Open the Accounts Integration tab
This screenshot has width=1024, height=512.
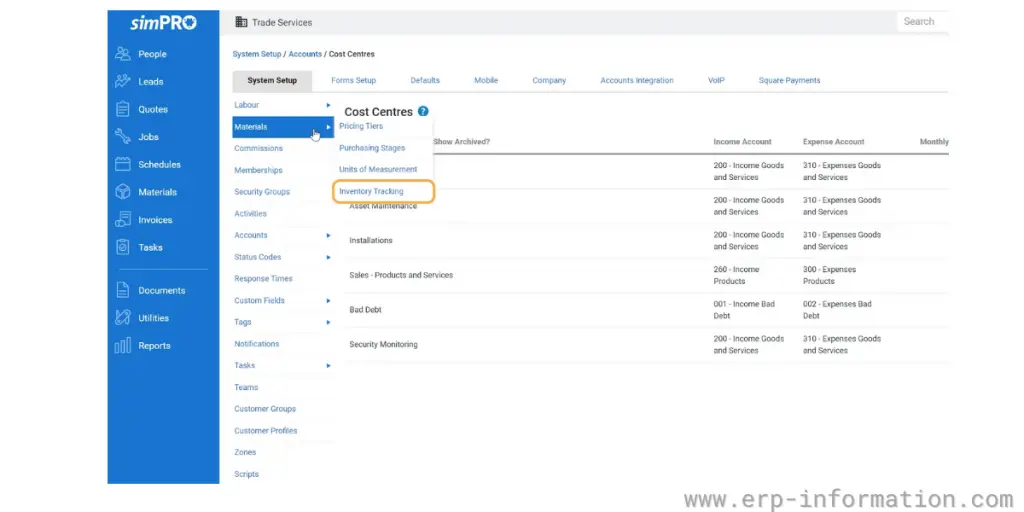[x=636, y=81]
